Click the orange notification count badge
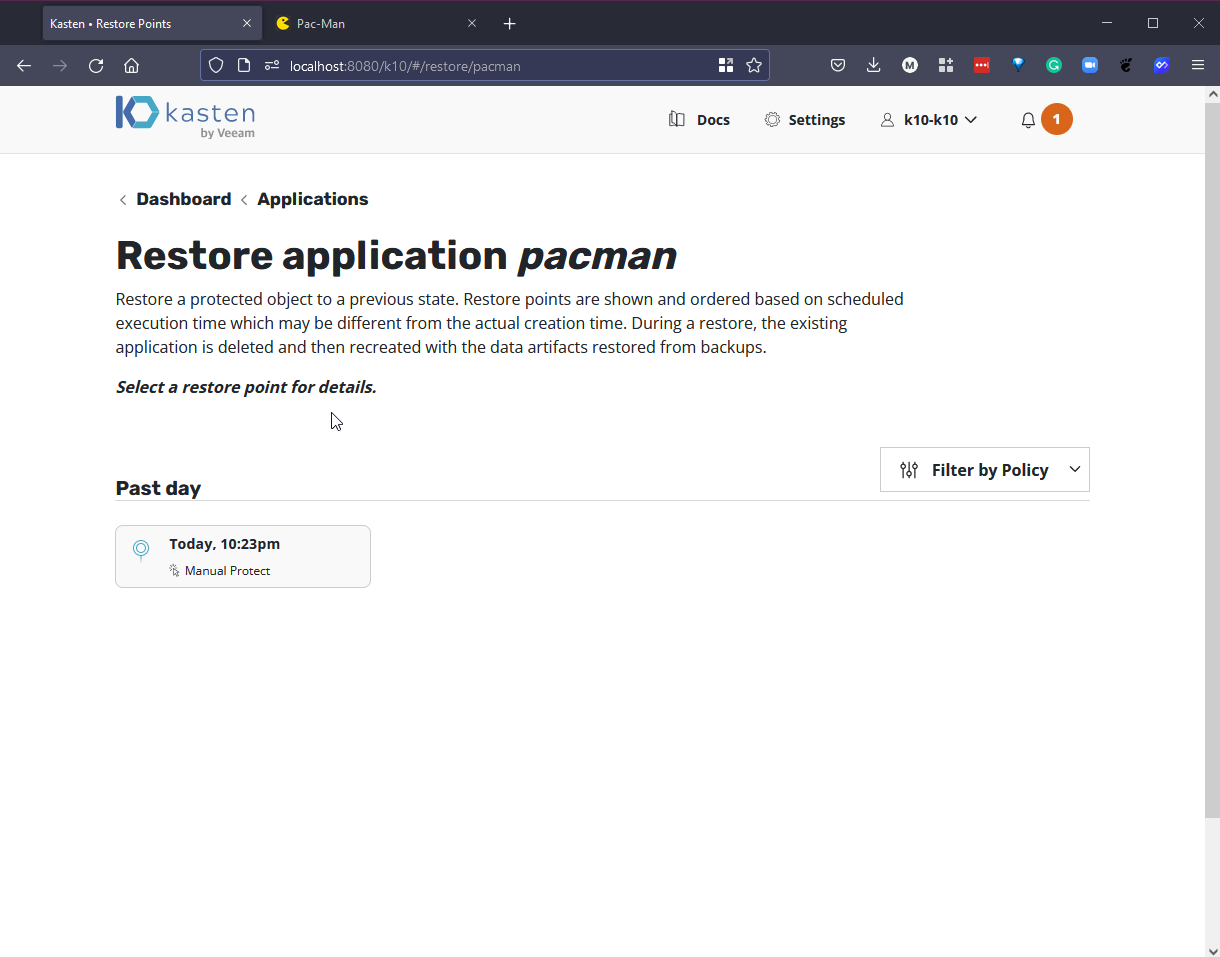This screenshot has height=957, width=1220. click(x=1056, y=120)
